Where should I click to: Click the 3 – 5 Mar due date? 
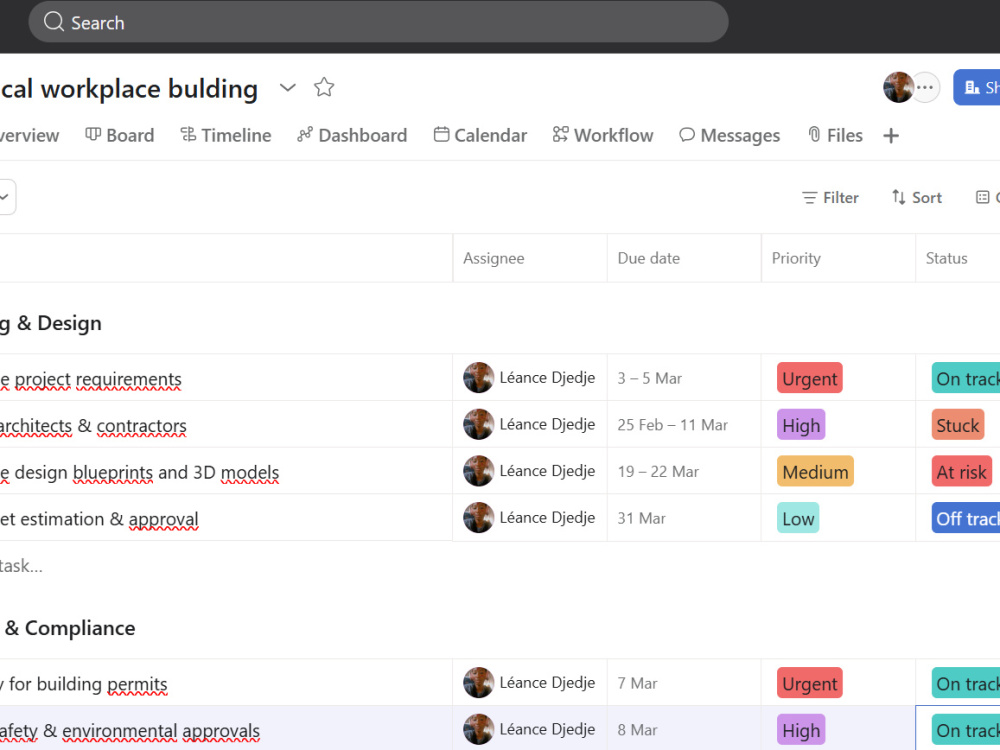(x=649, y=378)
